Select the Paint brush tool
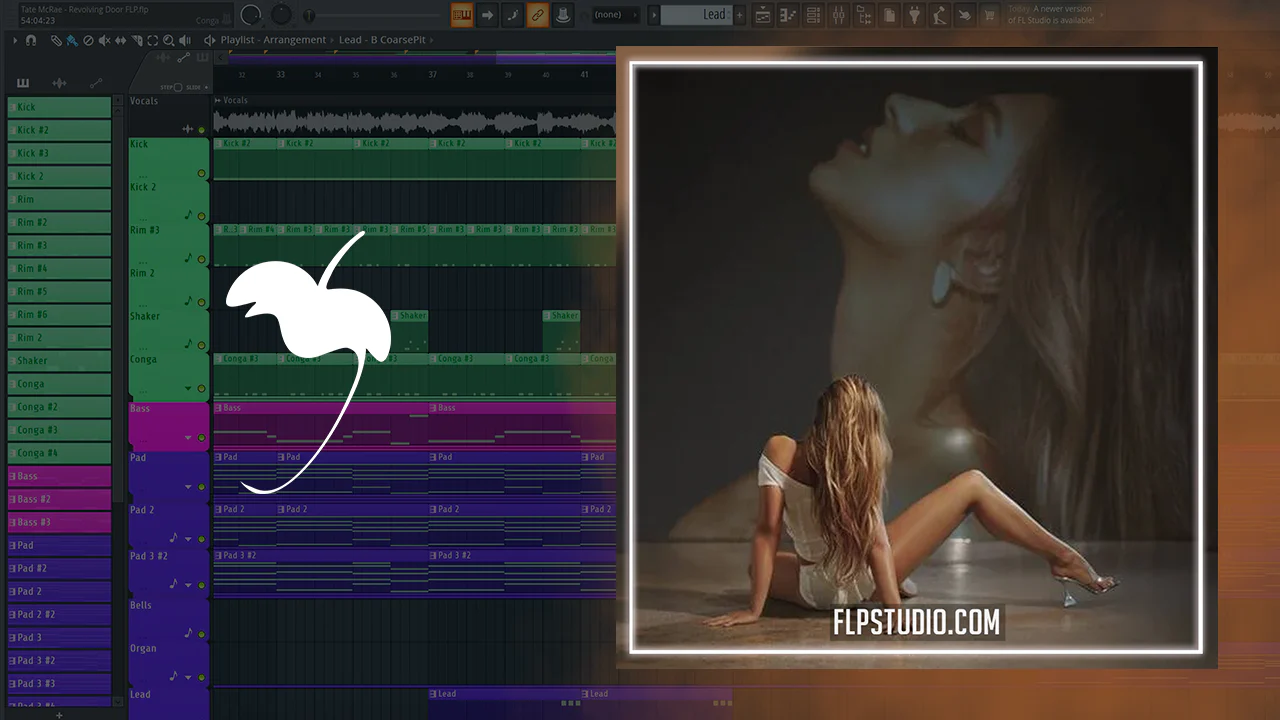This screenshot has width=1280, height=720. [x=72, y=40]
